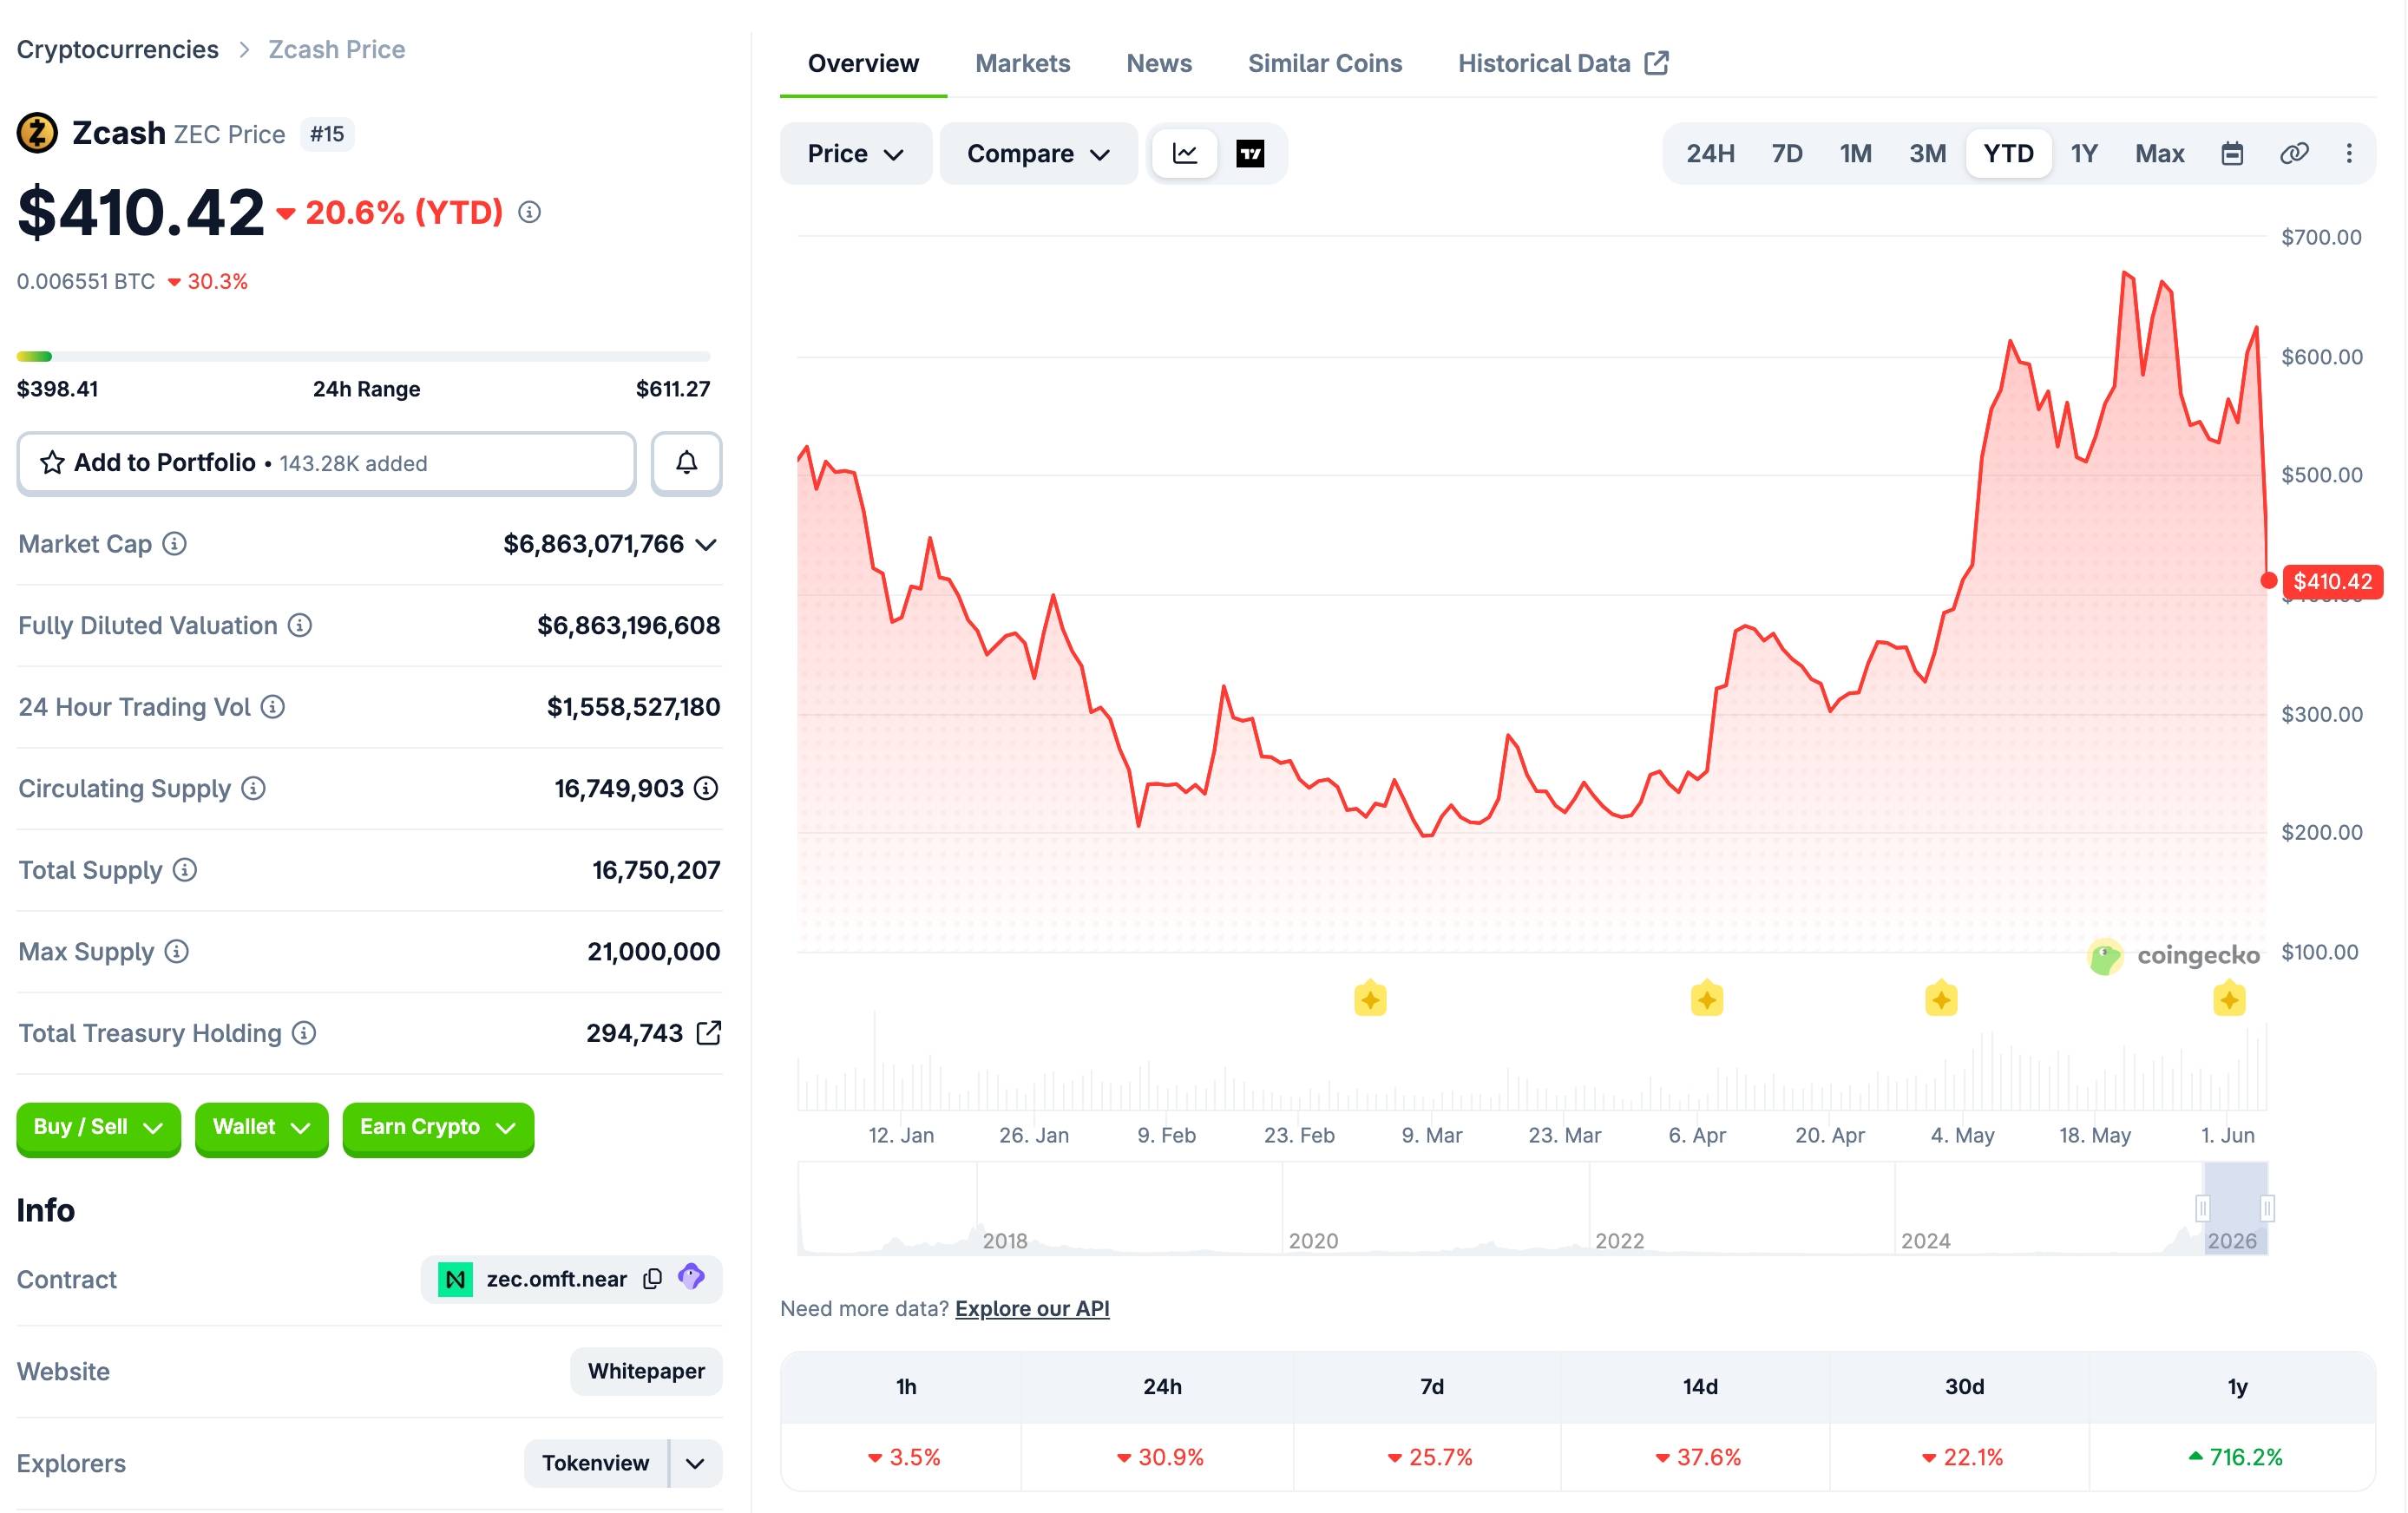Open the Historical Data tab
Image resolution: width=2408 pixels, height=1513 pixels.
point(1563,63)
